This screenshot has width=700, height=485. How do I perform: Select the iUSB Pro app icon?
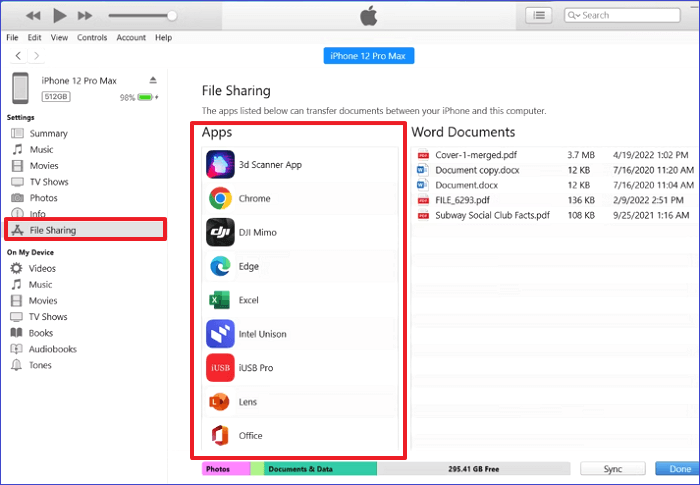(220, 368)
